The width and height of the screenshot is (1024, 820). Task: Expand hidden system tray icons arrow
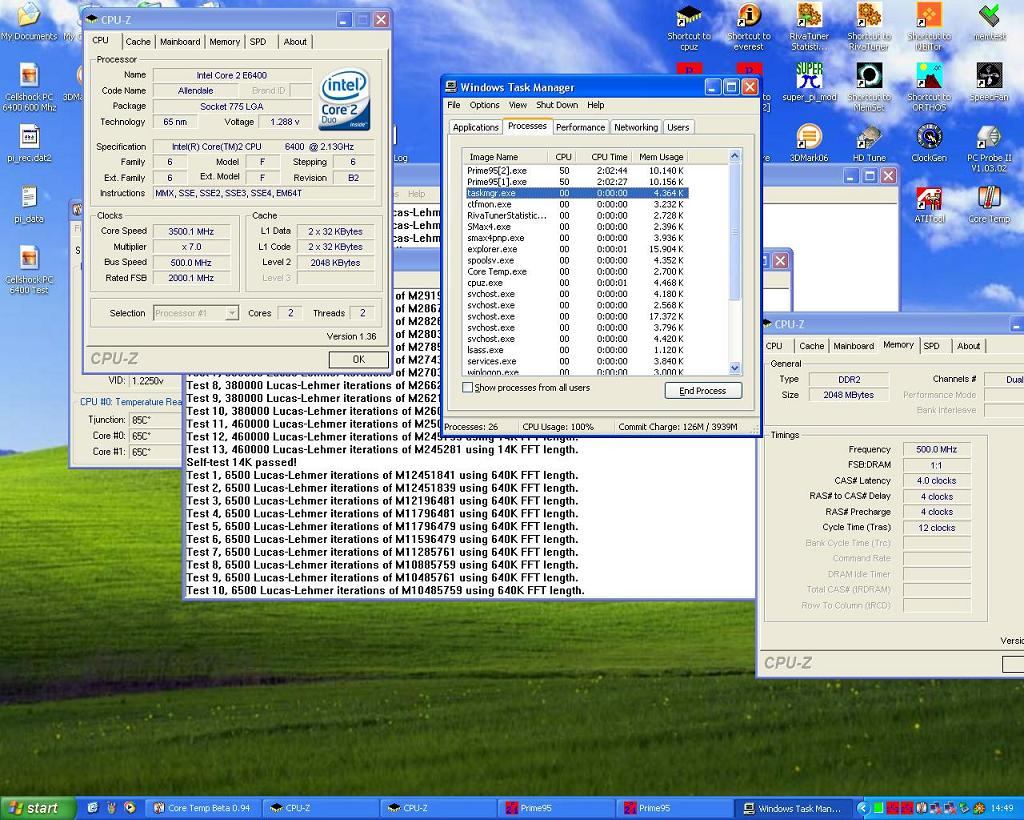pos(863,808)
